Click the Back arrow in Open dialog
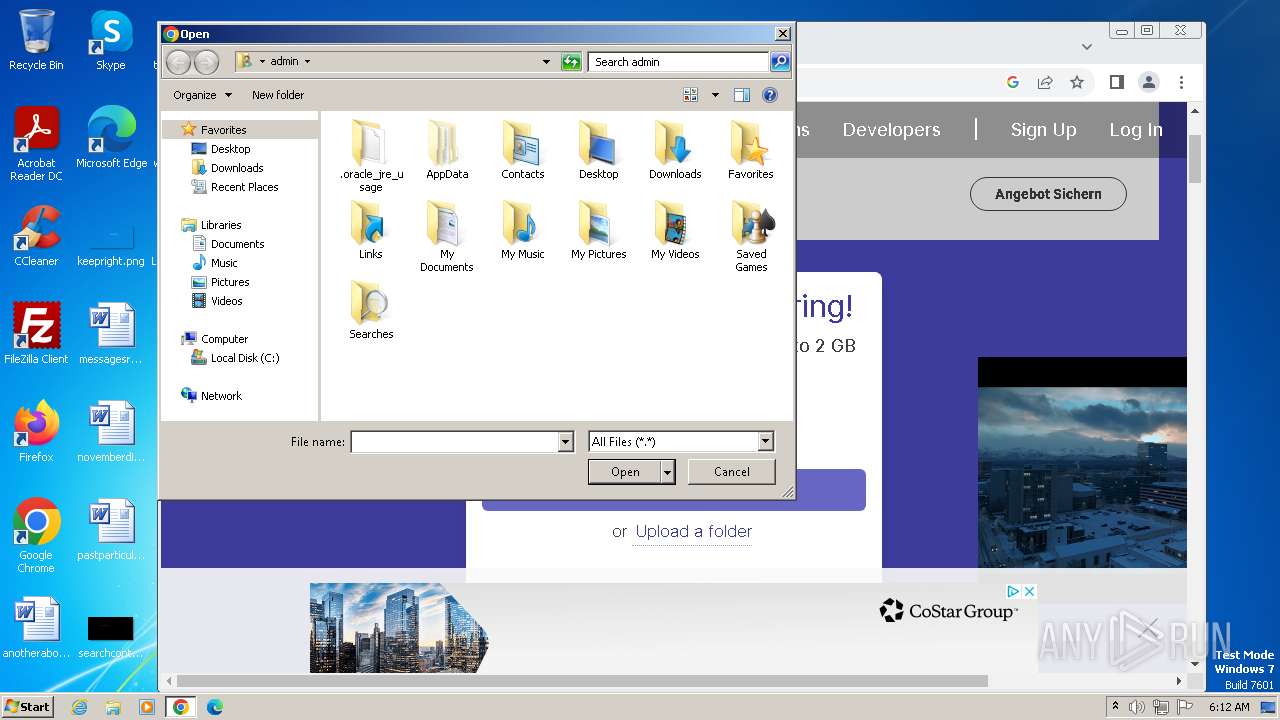This screenshot has width=1280, height=720. [178, 62]
